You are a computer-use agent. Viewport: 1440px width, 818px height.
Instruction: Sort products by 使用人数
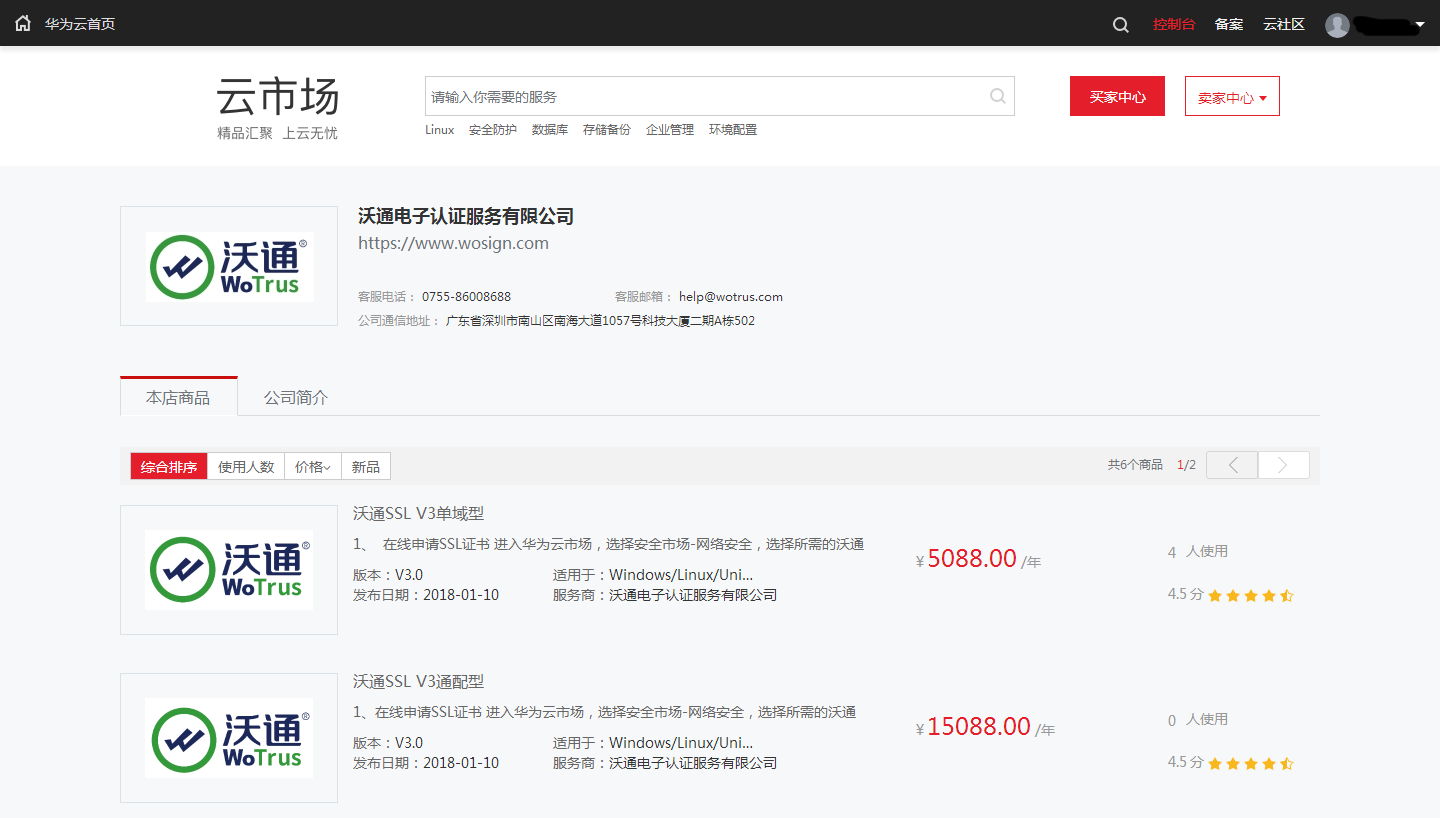[x=246, y=467]
